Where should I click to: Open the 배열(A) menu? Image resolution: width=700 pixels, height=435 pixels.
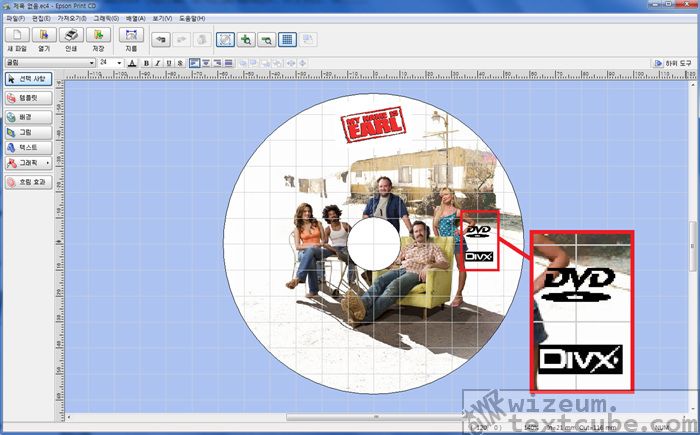tap(136, 18)
